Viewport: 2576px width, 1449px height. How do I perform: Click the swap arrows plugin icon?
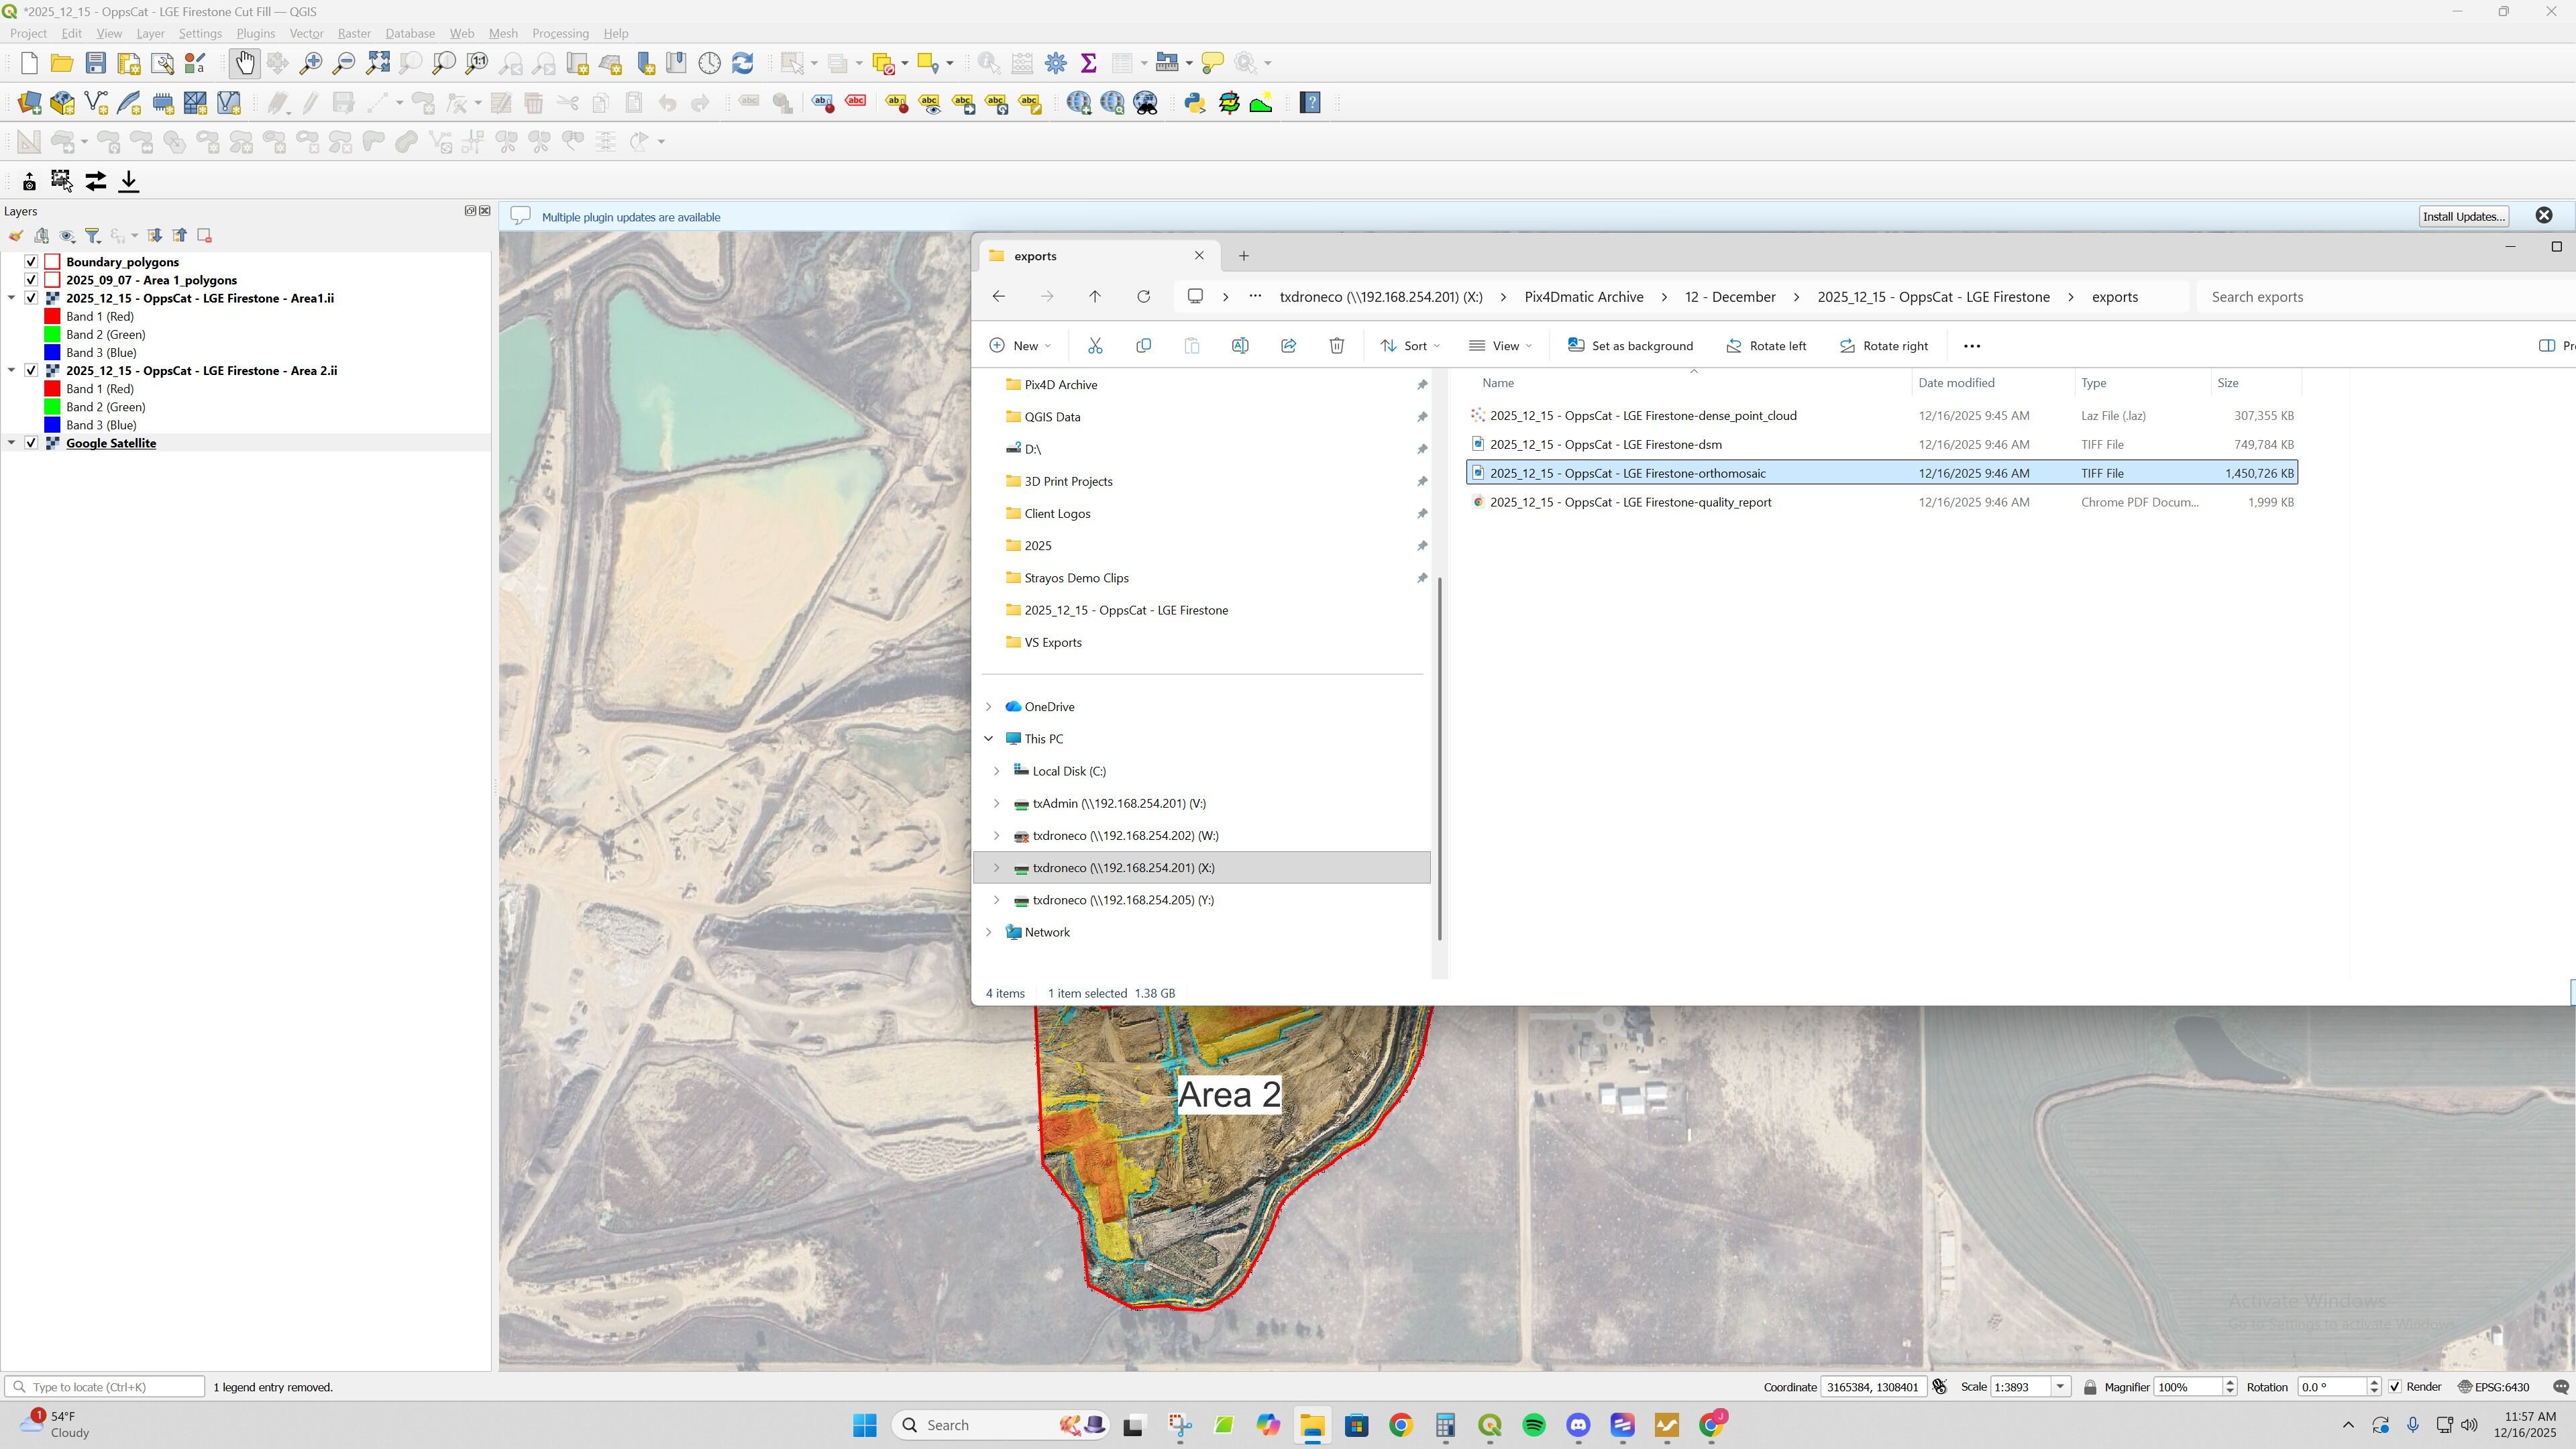tap(96, 181)
